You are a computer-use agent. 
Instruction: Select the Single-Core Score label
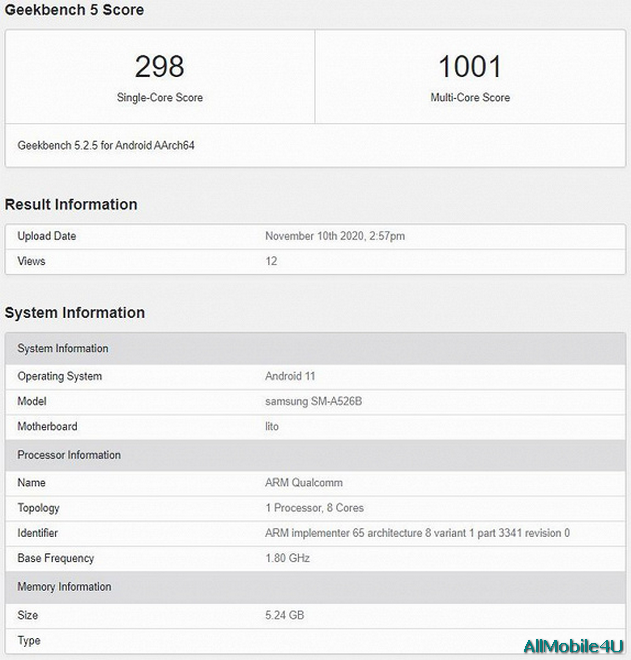pos(160,98)
